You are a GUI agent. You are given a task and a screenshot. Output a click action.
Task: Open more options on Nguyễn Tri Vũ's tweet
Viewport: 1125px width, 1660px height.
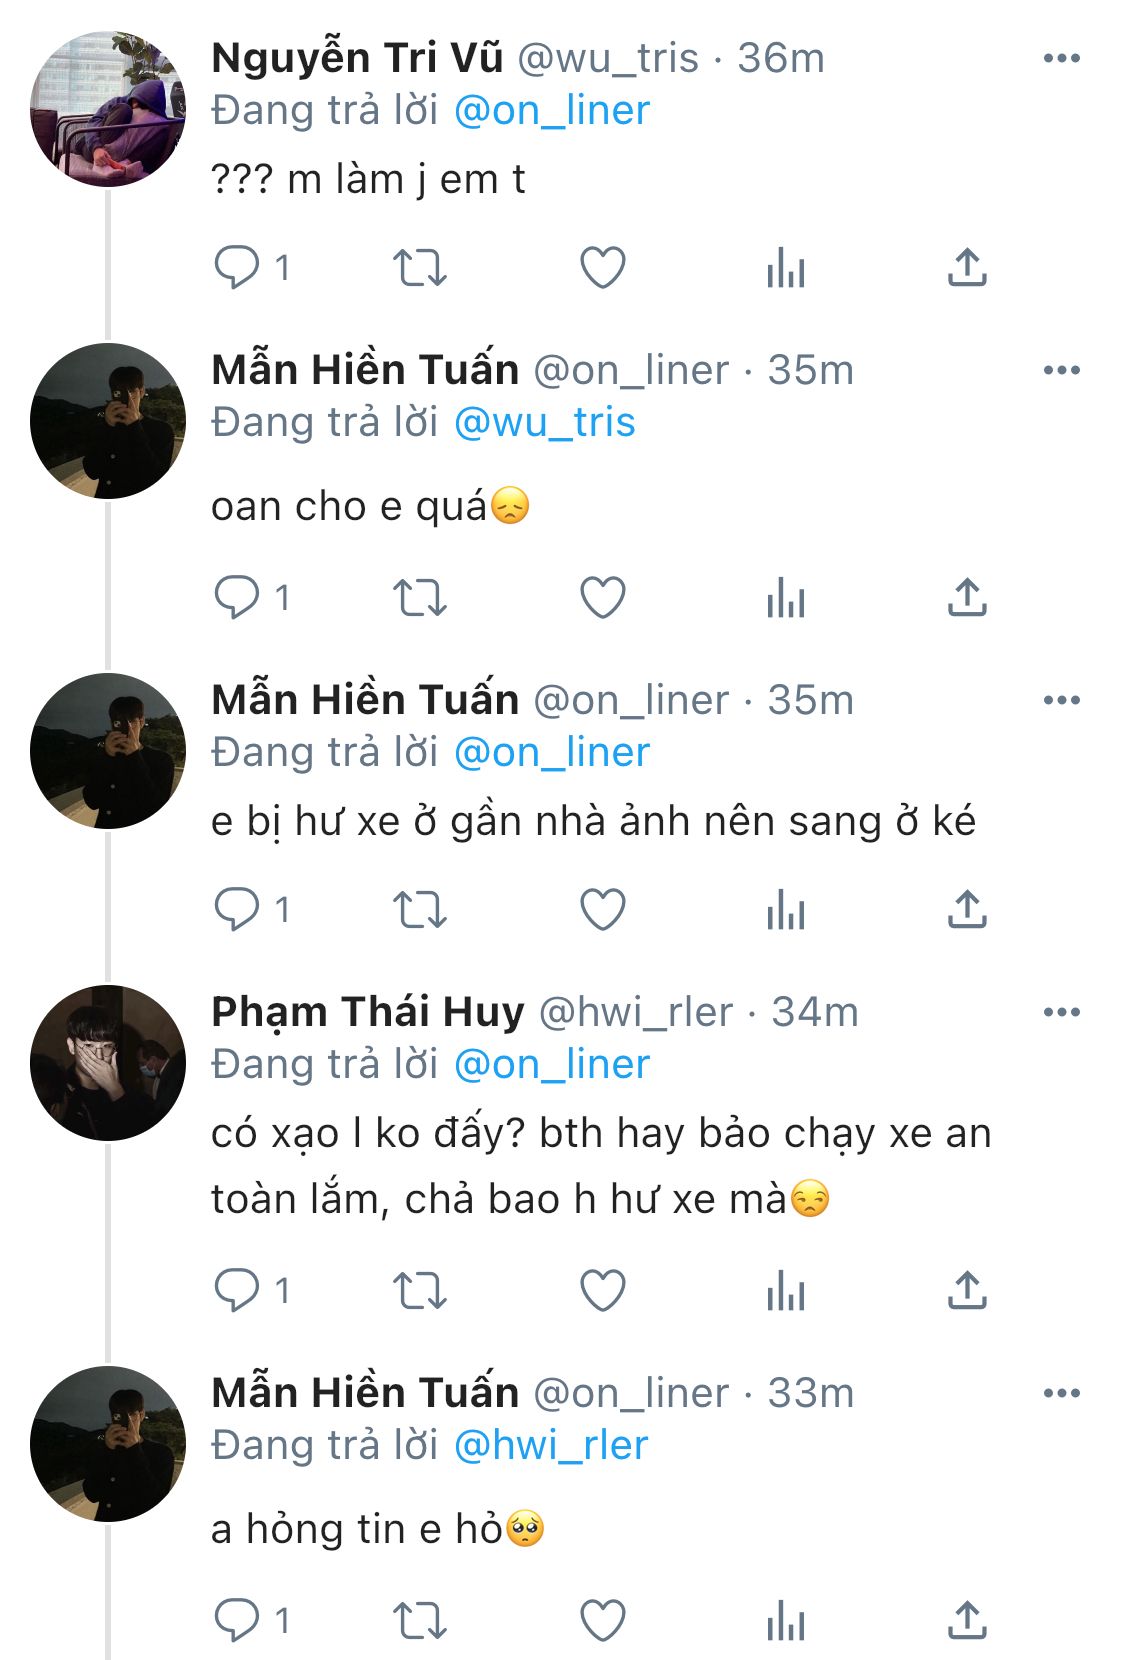1061,58
